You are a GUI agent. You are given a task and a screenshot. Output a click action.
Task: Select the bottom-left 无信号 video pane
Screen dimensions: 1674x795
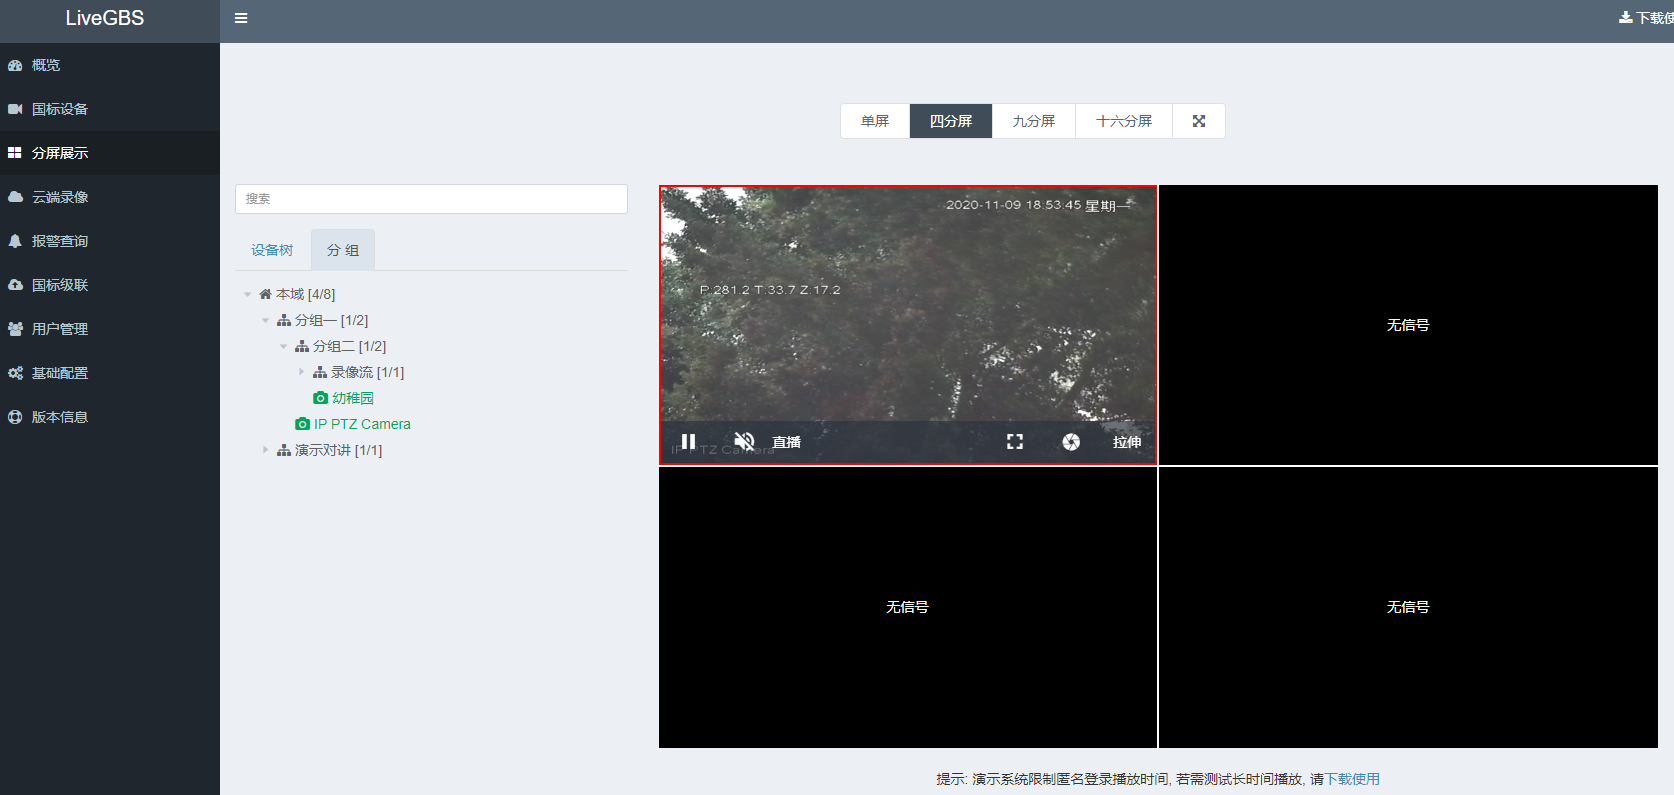click(x=908, y=607)
